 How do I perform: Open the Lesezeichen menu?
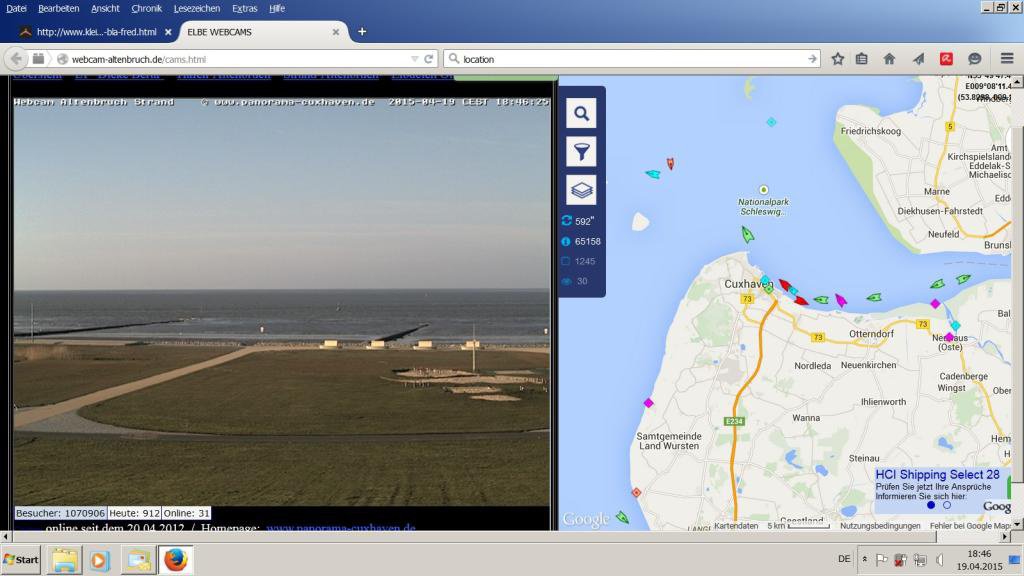click(x=196, y=8)
